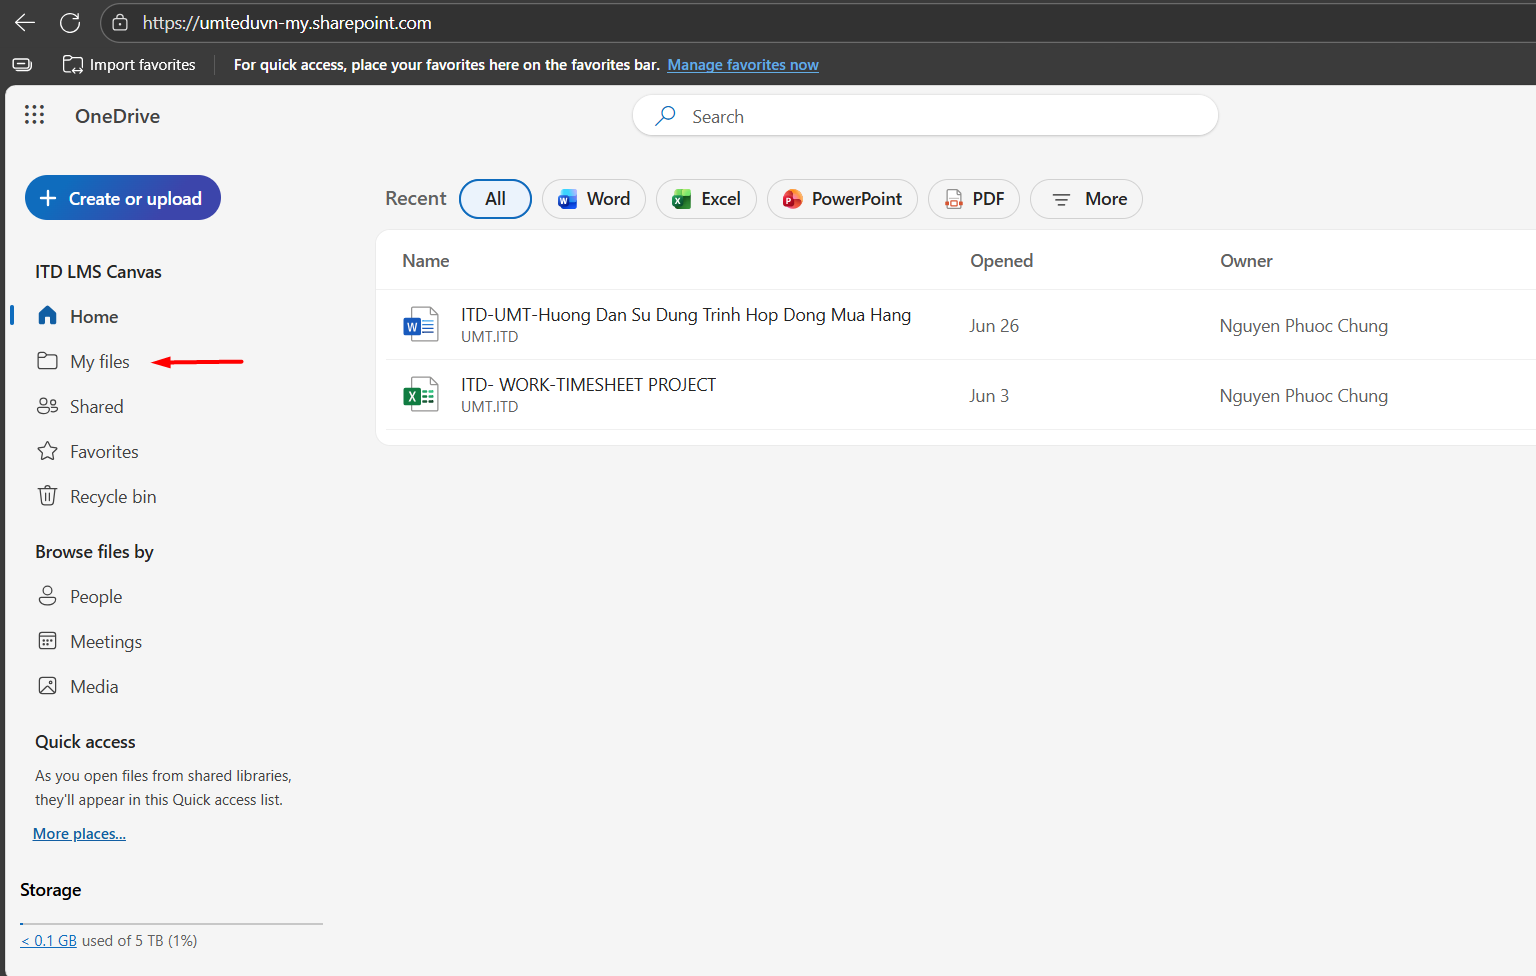Filter recent files by Excel
Viewport: 1536px width, 976px height.
click(x=706, y=199)
